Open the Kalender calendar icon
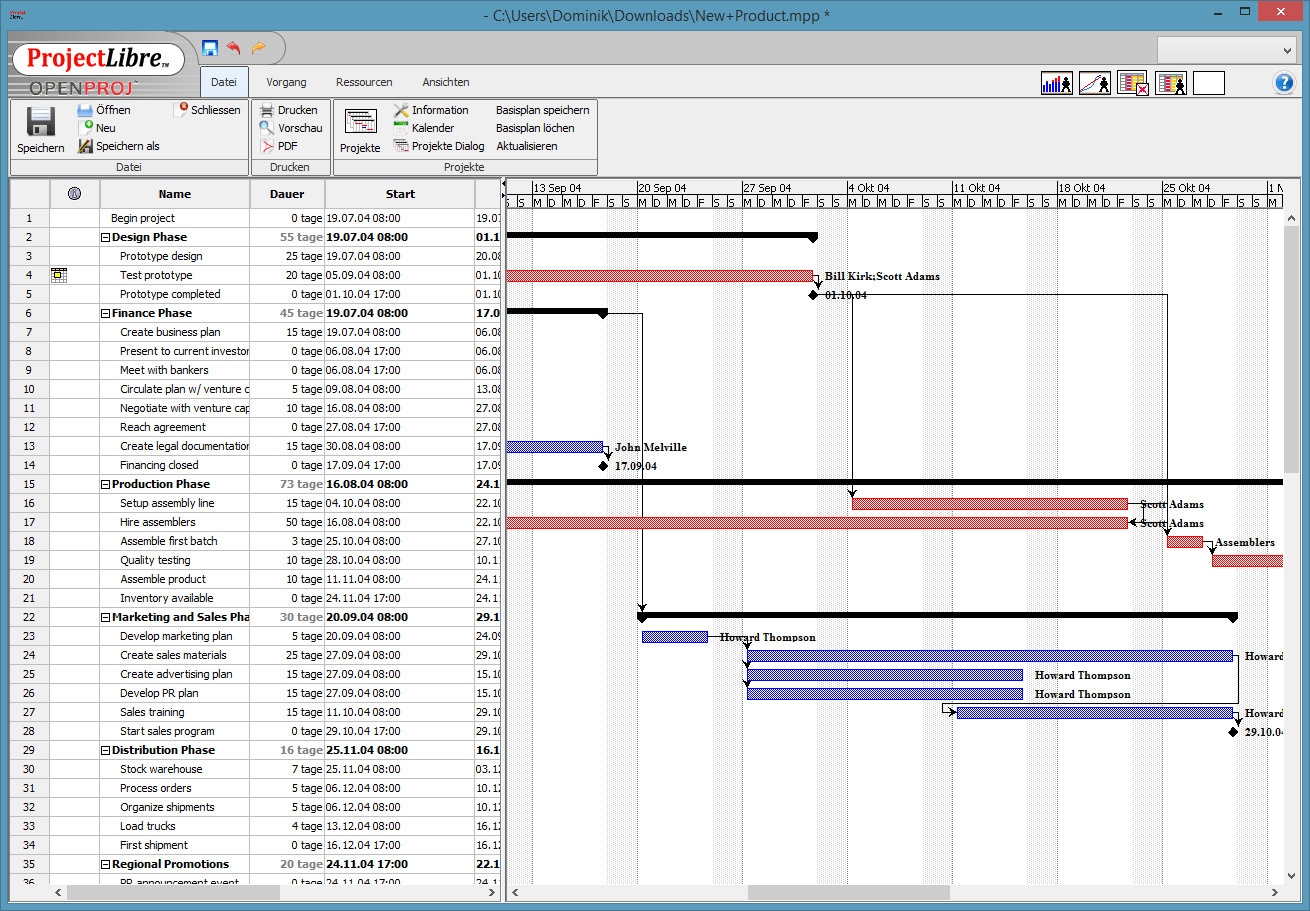The width and height of the screenshot is (1310, 911). coord(402,127)
